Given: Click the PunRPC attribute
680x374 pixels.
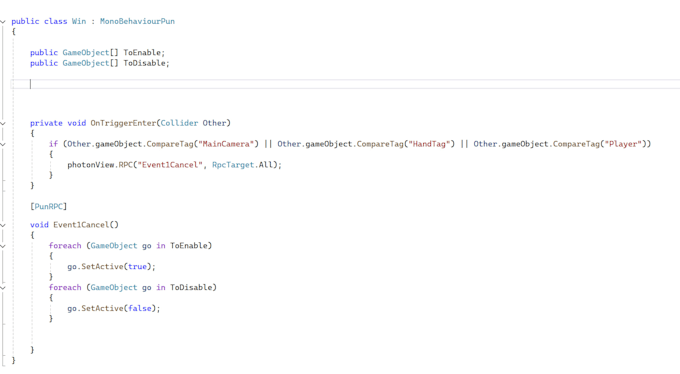Looking at the screenshot, I should pos(49,206).
